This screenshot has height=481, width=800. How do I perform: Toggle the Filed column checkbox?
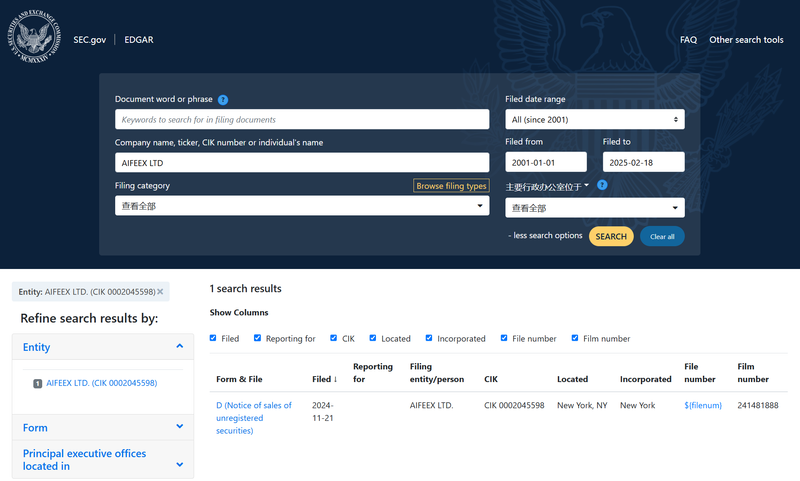pyautogui.click(x=213, y=338)
